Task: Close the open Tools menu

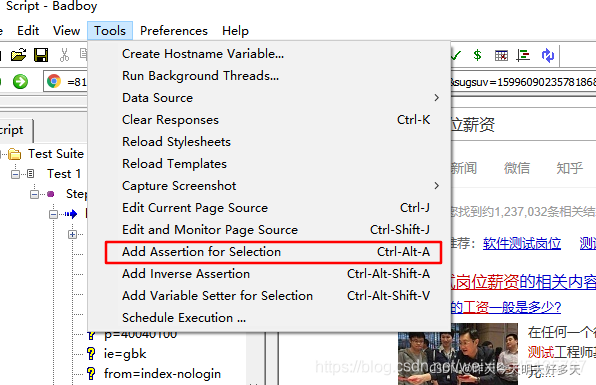Action: pyautogui.click(x=110, y=31)
